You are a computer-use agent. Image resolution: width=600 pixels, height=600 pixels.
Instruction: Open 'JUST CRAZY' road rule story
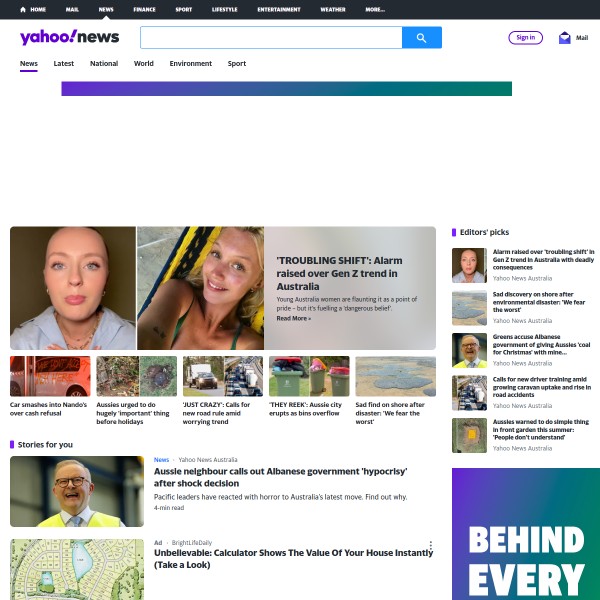[x=216, y=413]
